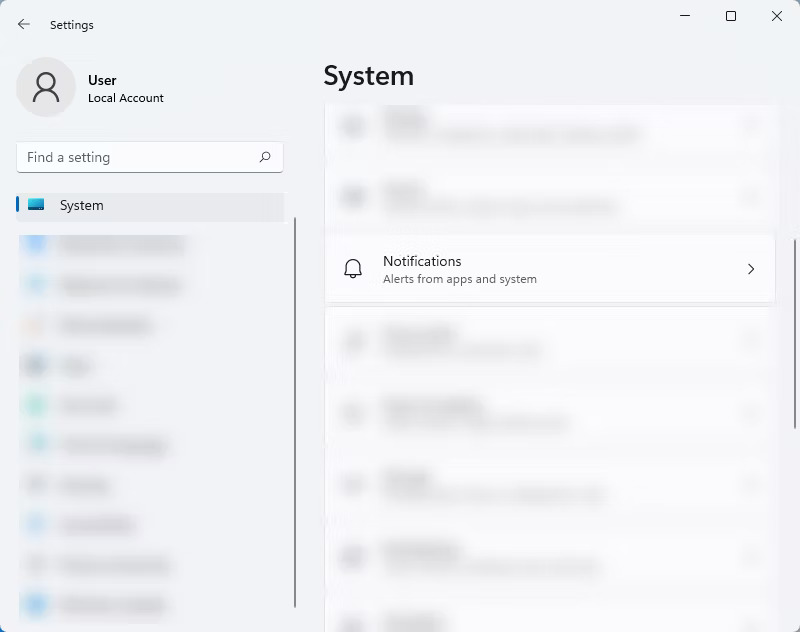Open the Accounts sidebar icon
Screen dimensions: 800x632
tap(35, 405)
